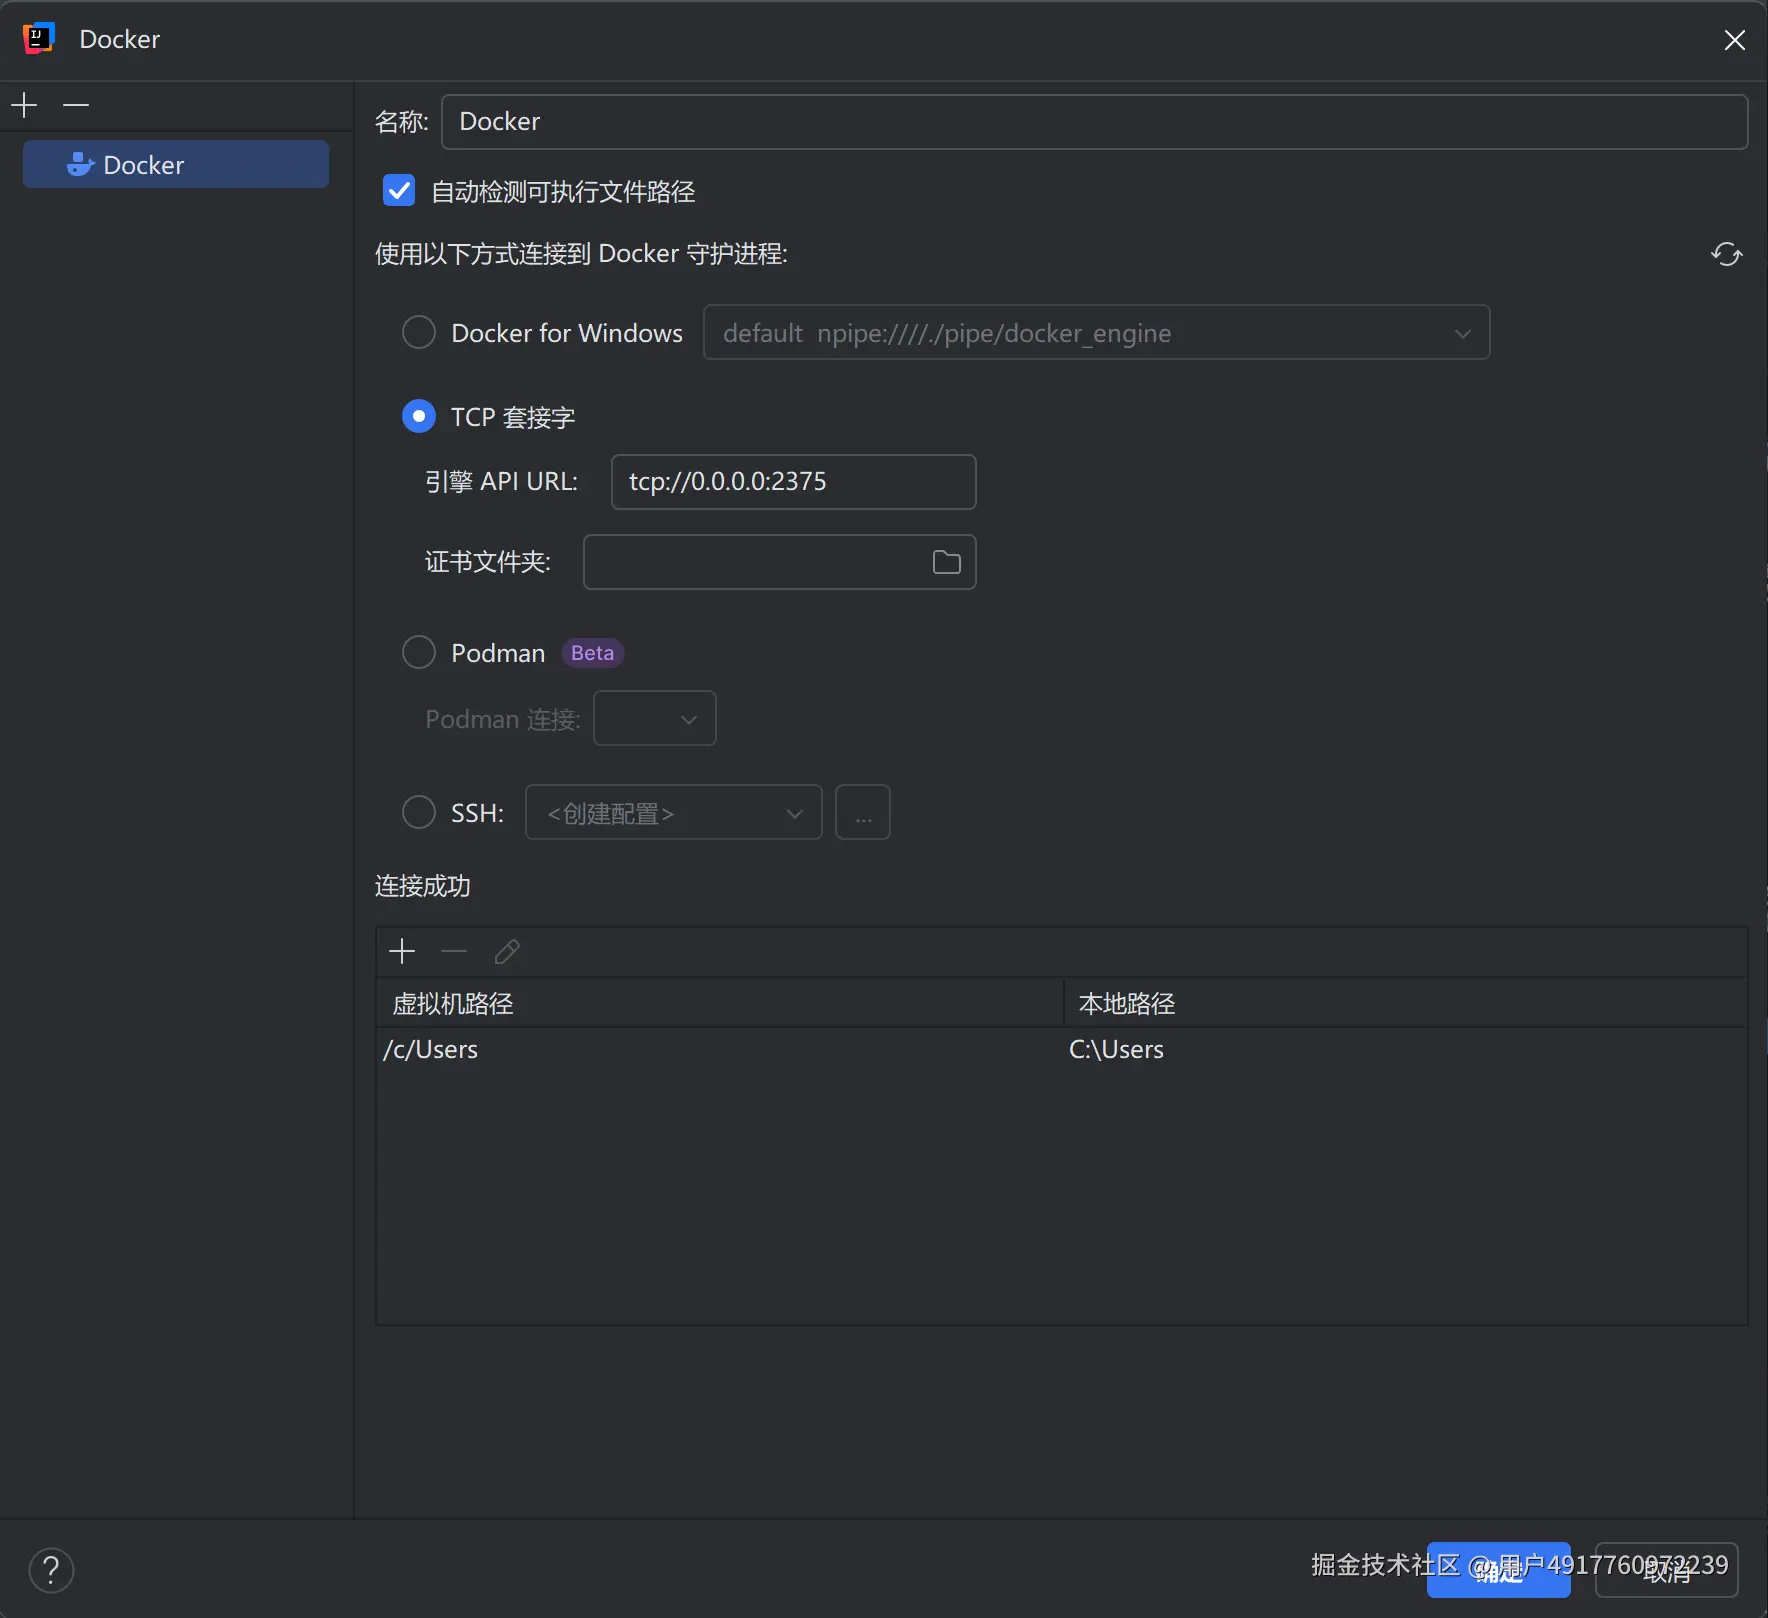Toggle auto-detect executable paths checkbox
The image size is (1768, 1618).
[x=399, y=191]
